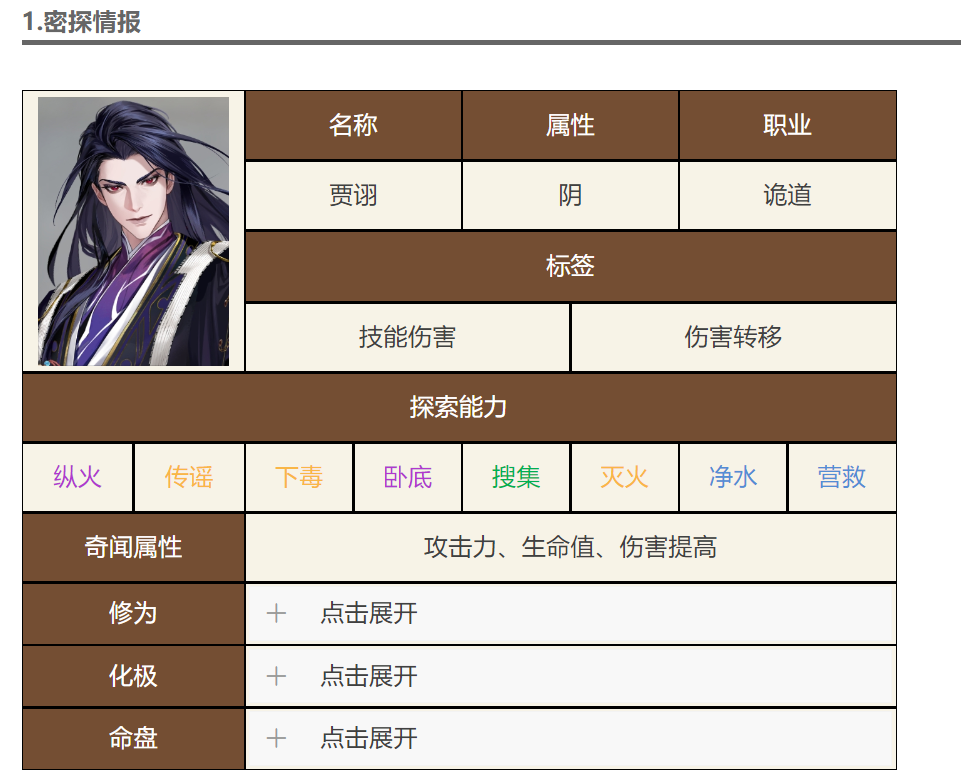This screenshot has width=961, height=784.
Task: Click the 贾诩 character portrait
Action: tap(134, 231)
